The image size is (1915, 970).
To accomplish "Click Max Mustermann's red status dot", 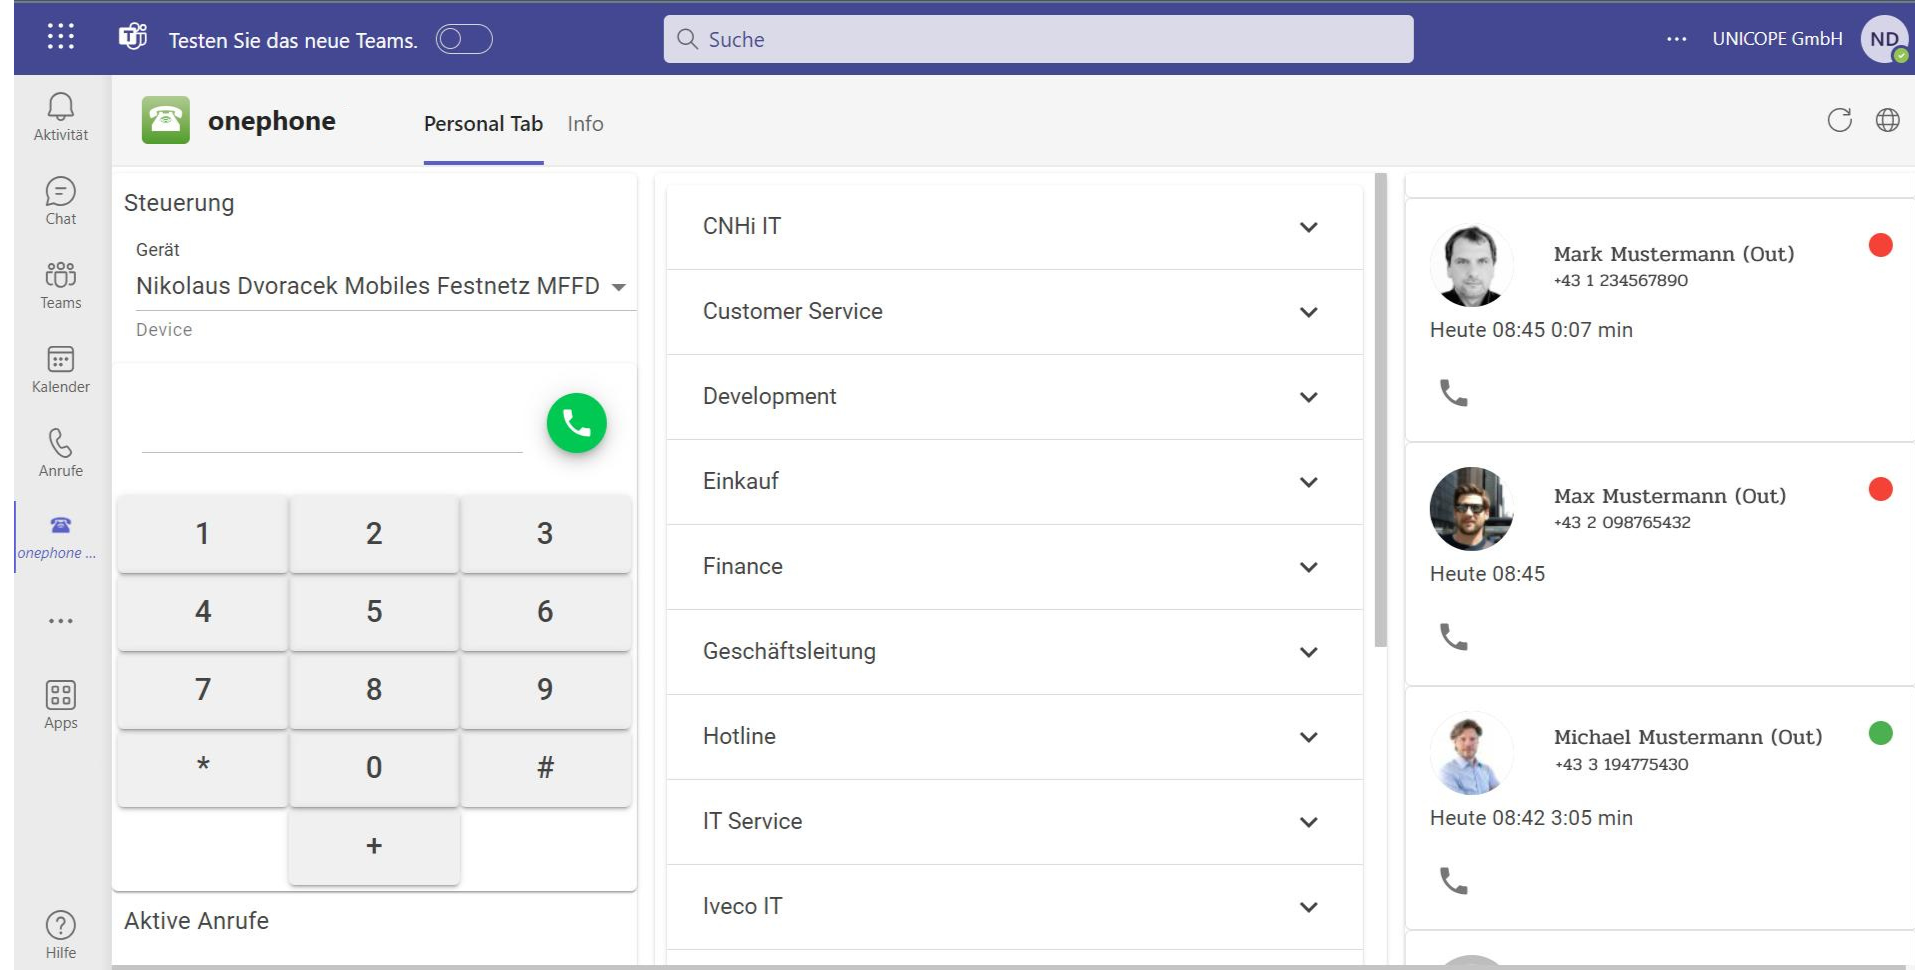I will (x=1882, y=490).
